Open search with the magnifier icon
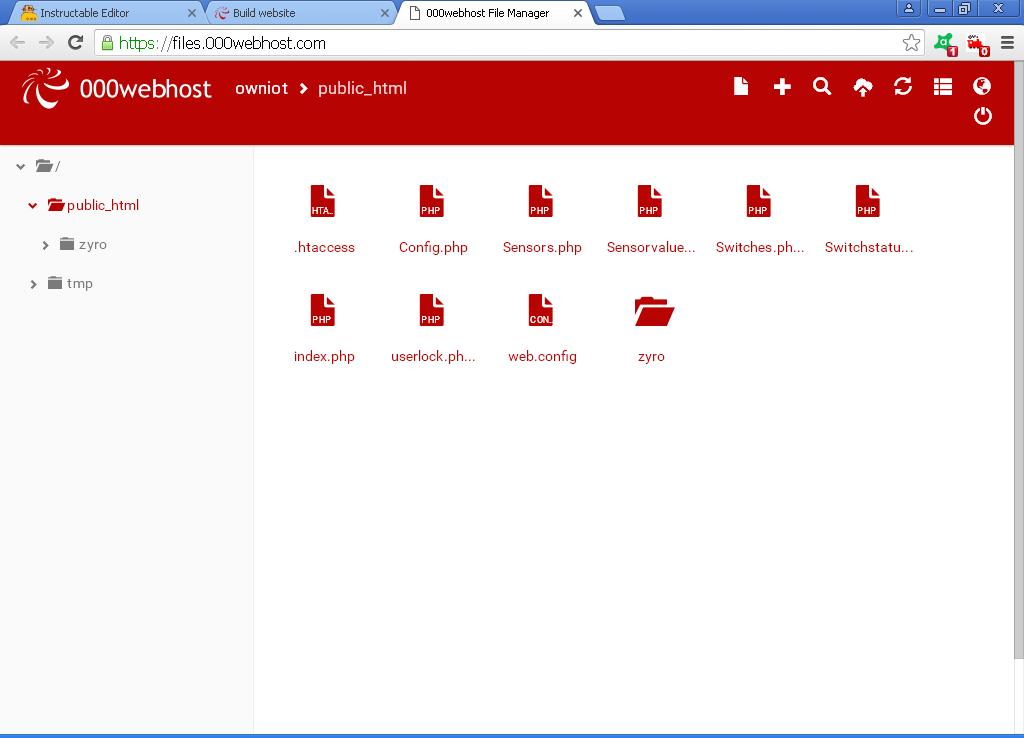 point(822,86)
